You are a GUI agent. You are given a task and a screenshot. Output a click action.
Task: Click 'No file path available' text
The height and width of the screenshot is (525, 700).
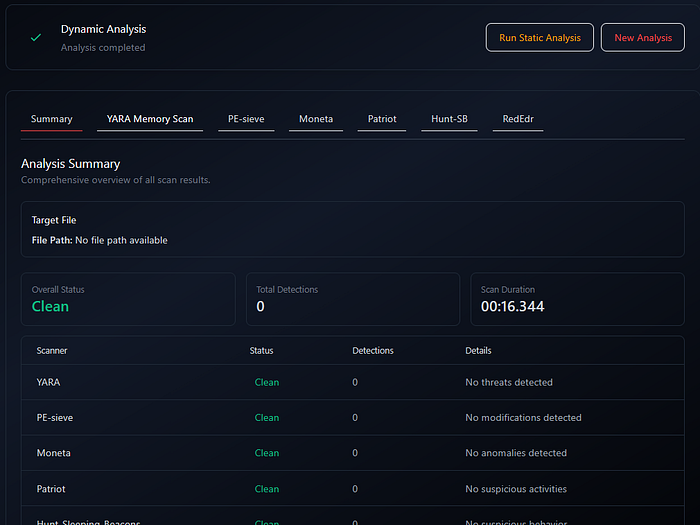(121, 240)
